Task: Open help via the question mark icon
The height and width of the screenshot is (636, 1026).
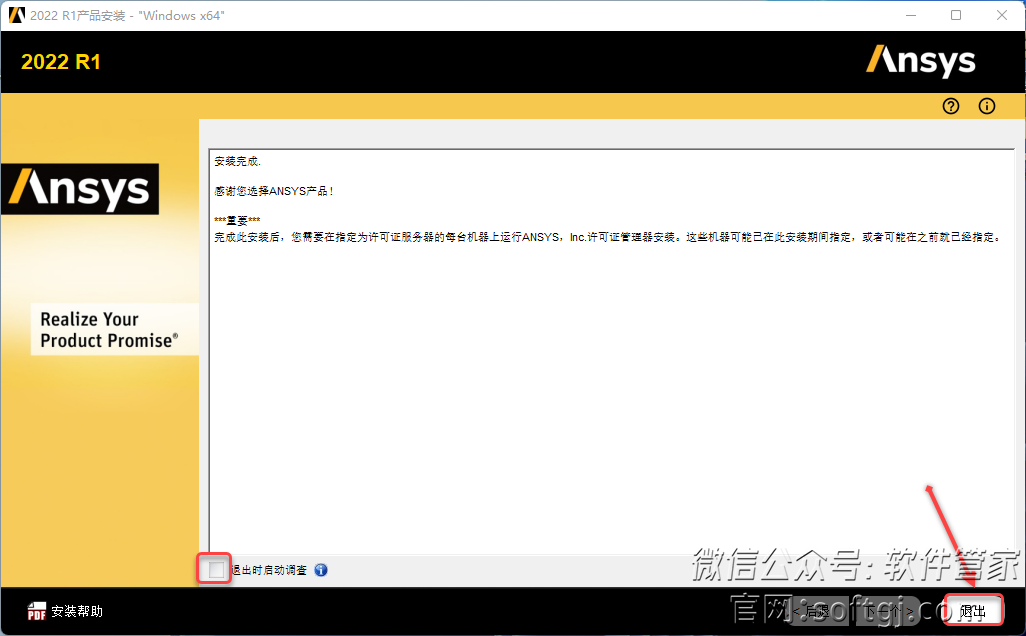Action: (x=951, y=106)
